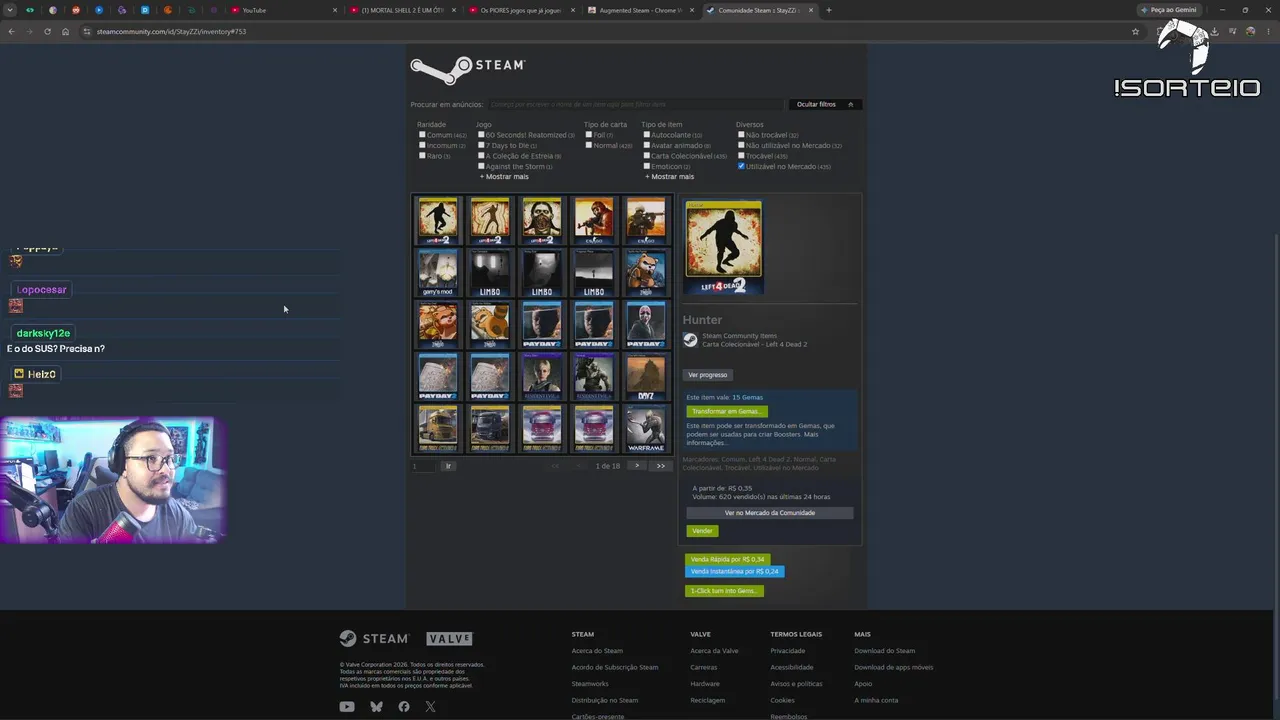Screen dimensions: 1280x720
Task: Enable the 7 Days to Die filter
Action: coord(481,145)
